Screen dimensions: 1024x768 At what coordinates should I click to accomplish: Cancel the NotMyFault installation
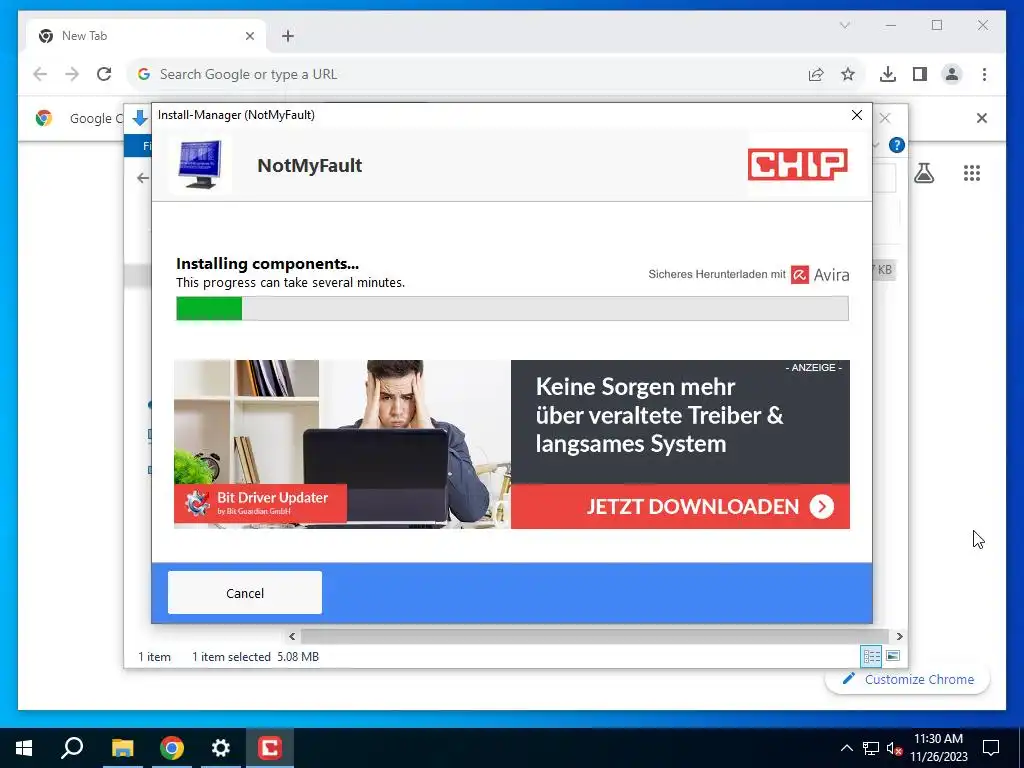click(244, 592)
